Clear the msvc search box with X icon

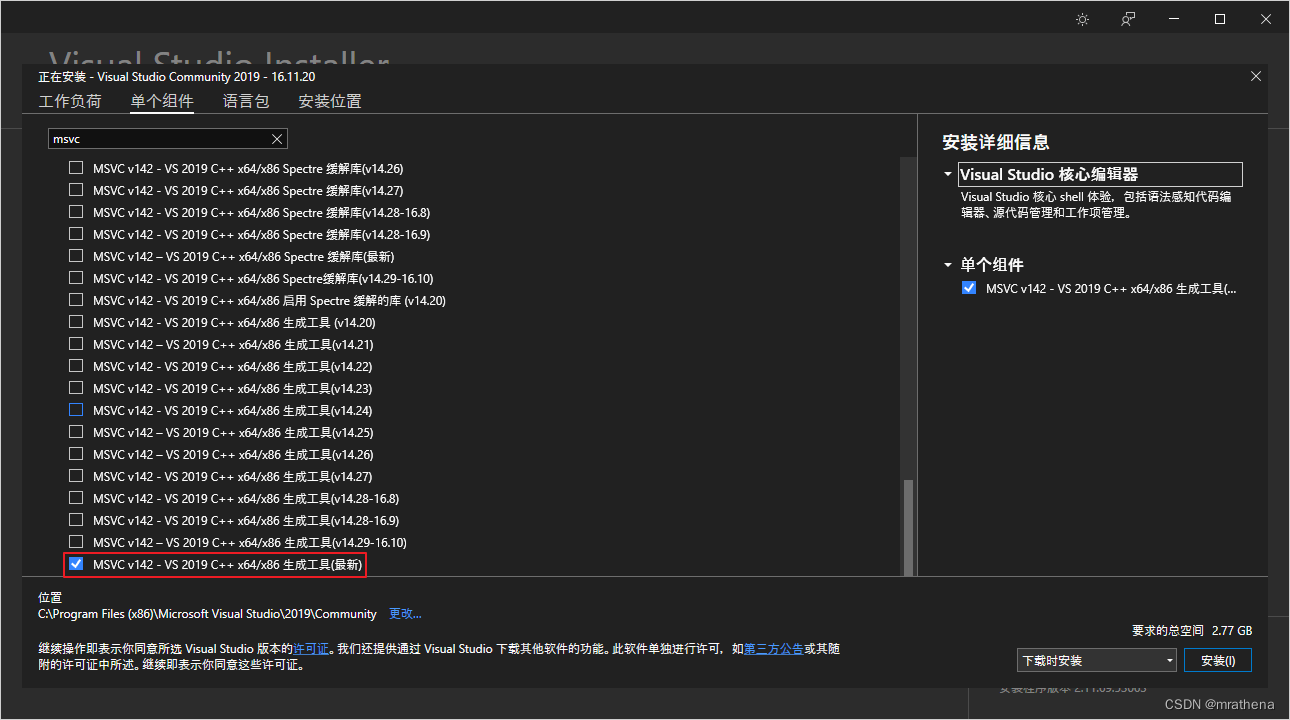pos(277,139)
